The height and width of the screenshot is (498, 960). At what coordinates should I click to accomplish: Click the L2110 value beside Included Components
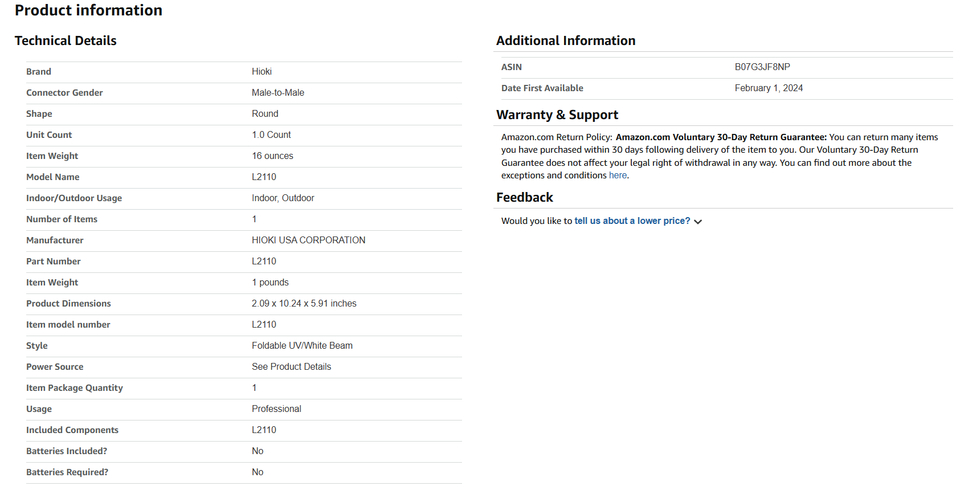point(264,430)
